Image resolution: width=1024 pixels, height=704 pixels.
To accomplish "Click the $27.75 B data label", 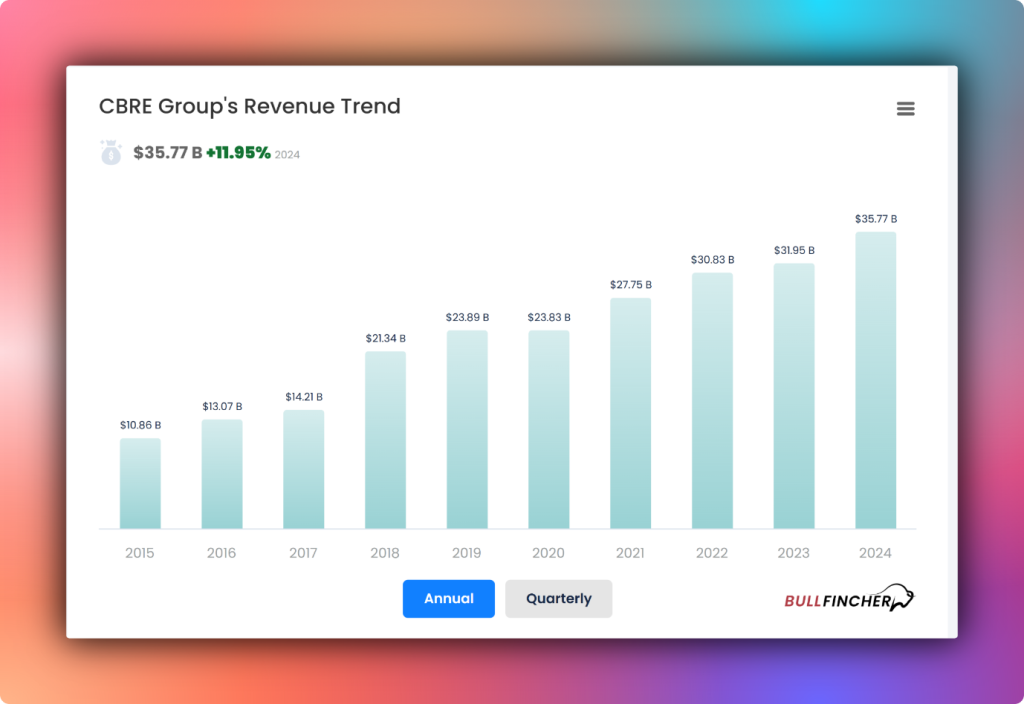I will 631,285.
